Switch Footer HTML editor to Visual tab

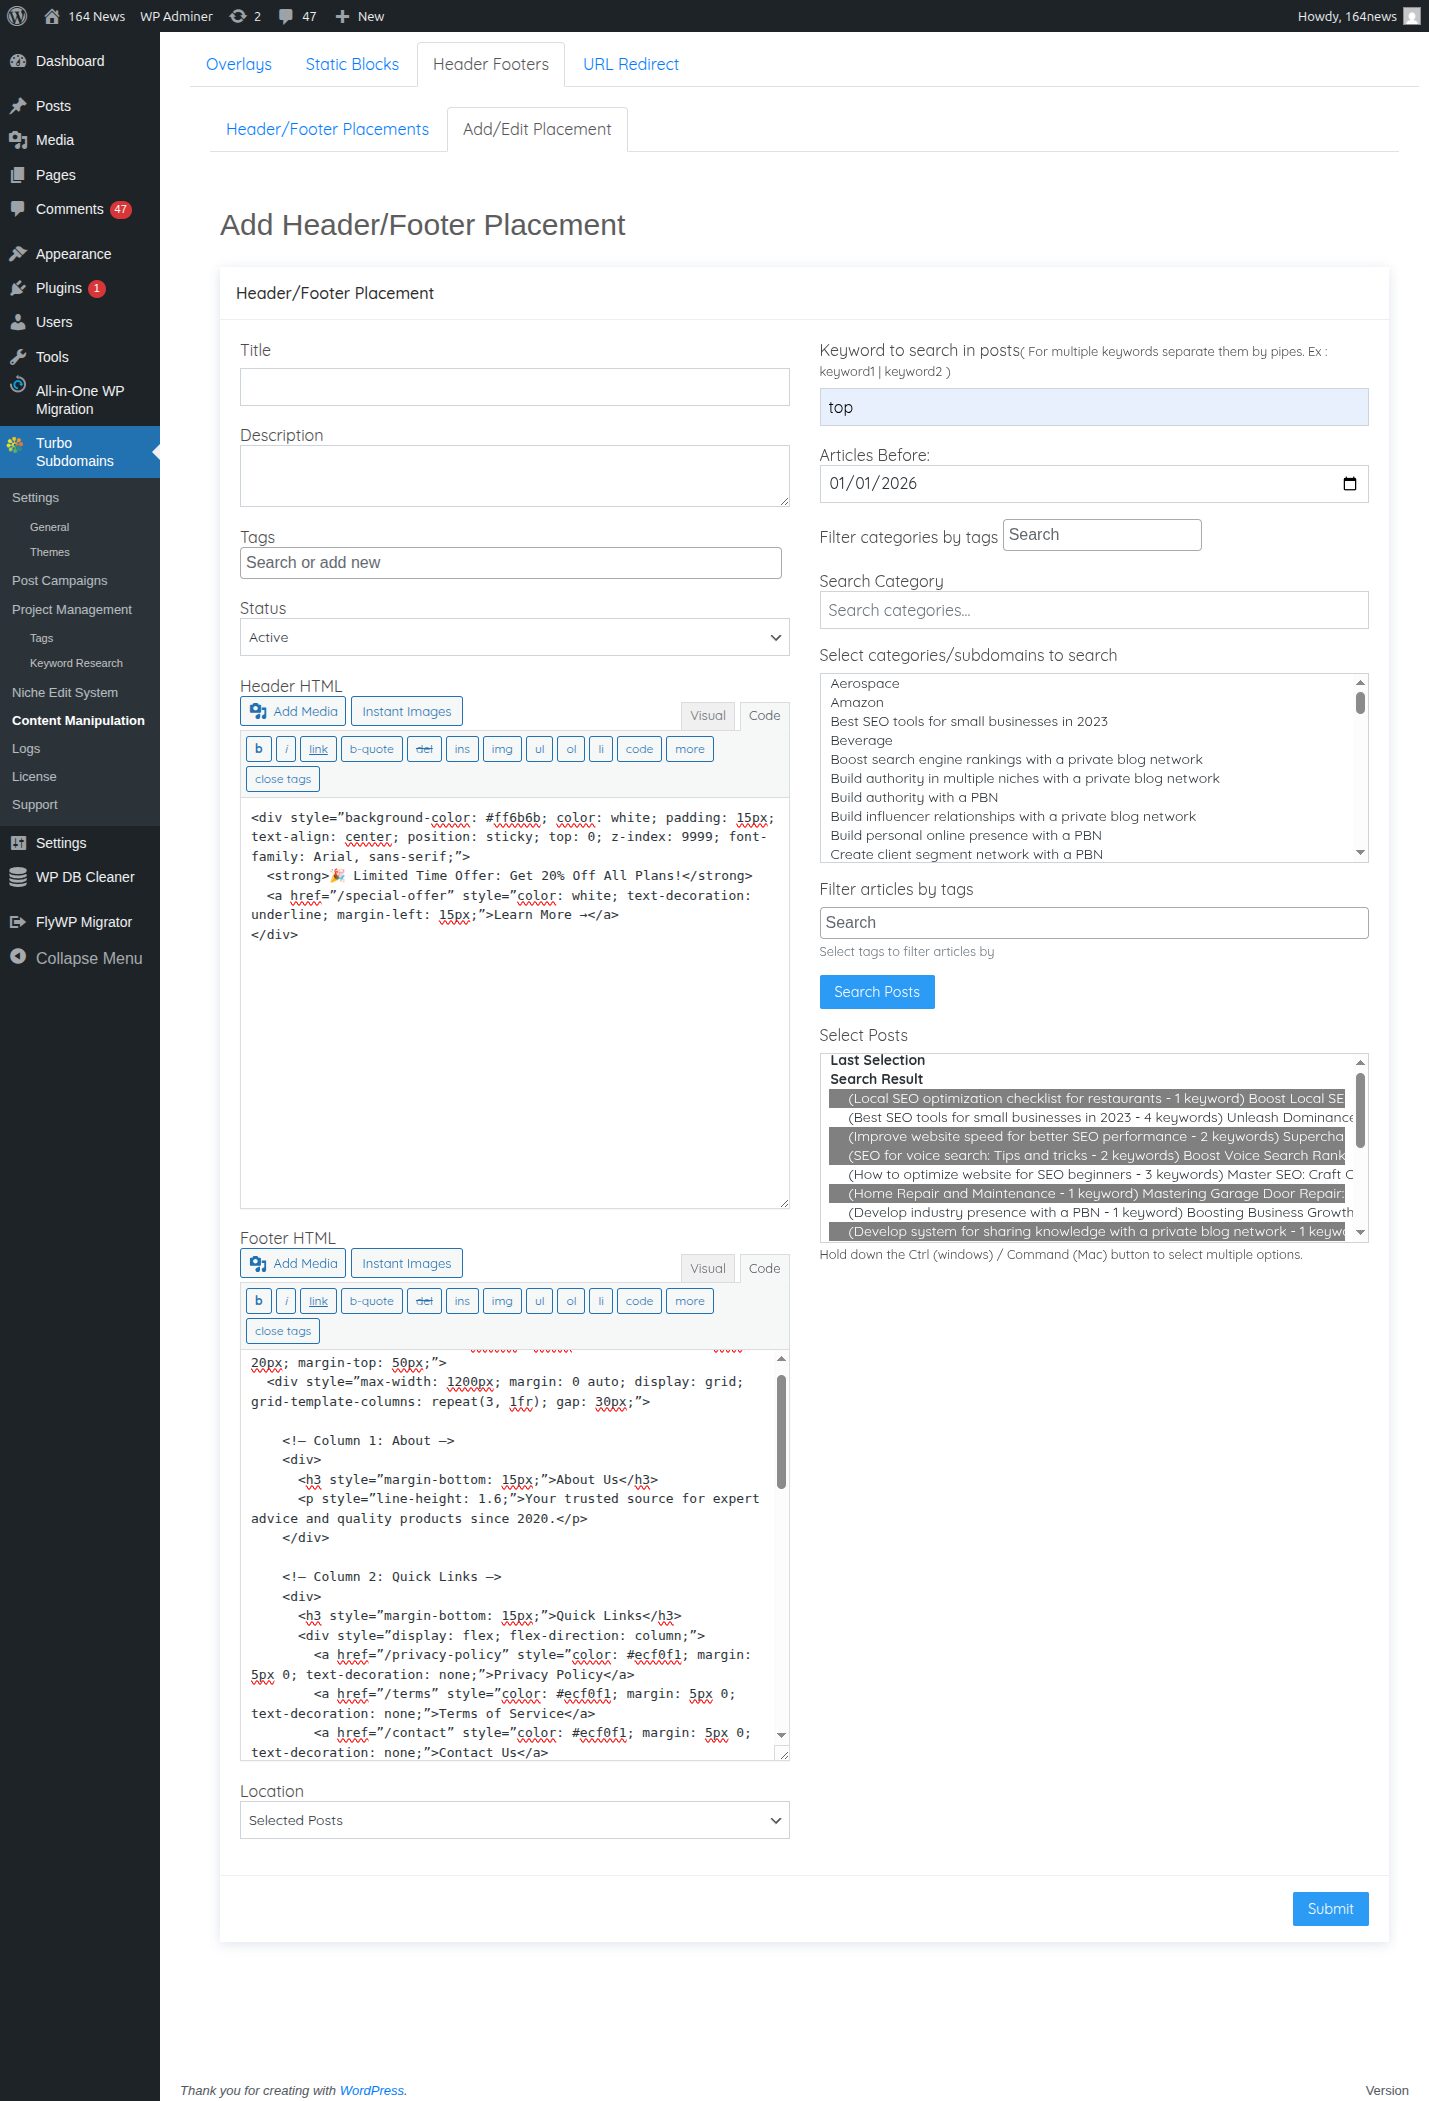coord(708,1268)
